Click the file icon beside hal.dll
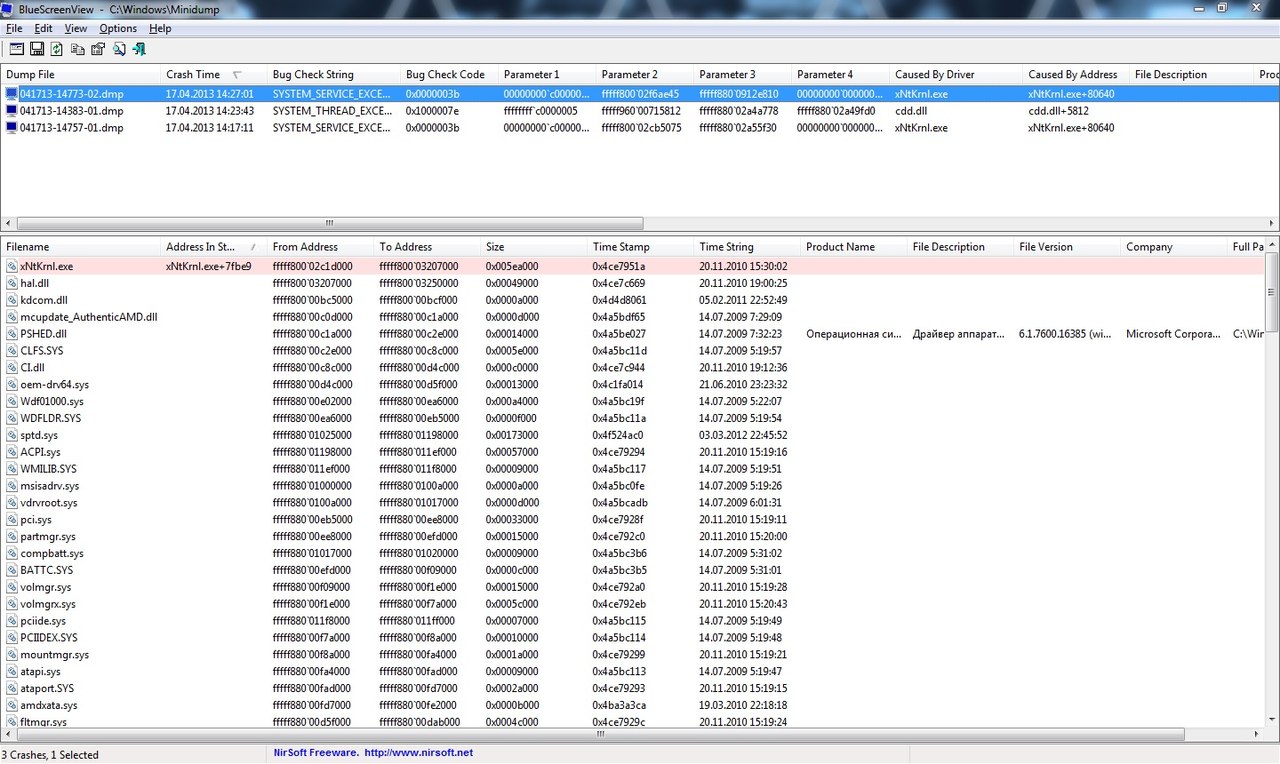The width and height of the screenshot is (1280, 764). tap(11, 284)
